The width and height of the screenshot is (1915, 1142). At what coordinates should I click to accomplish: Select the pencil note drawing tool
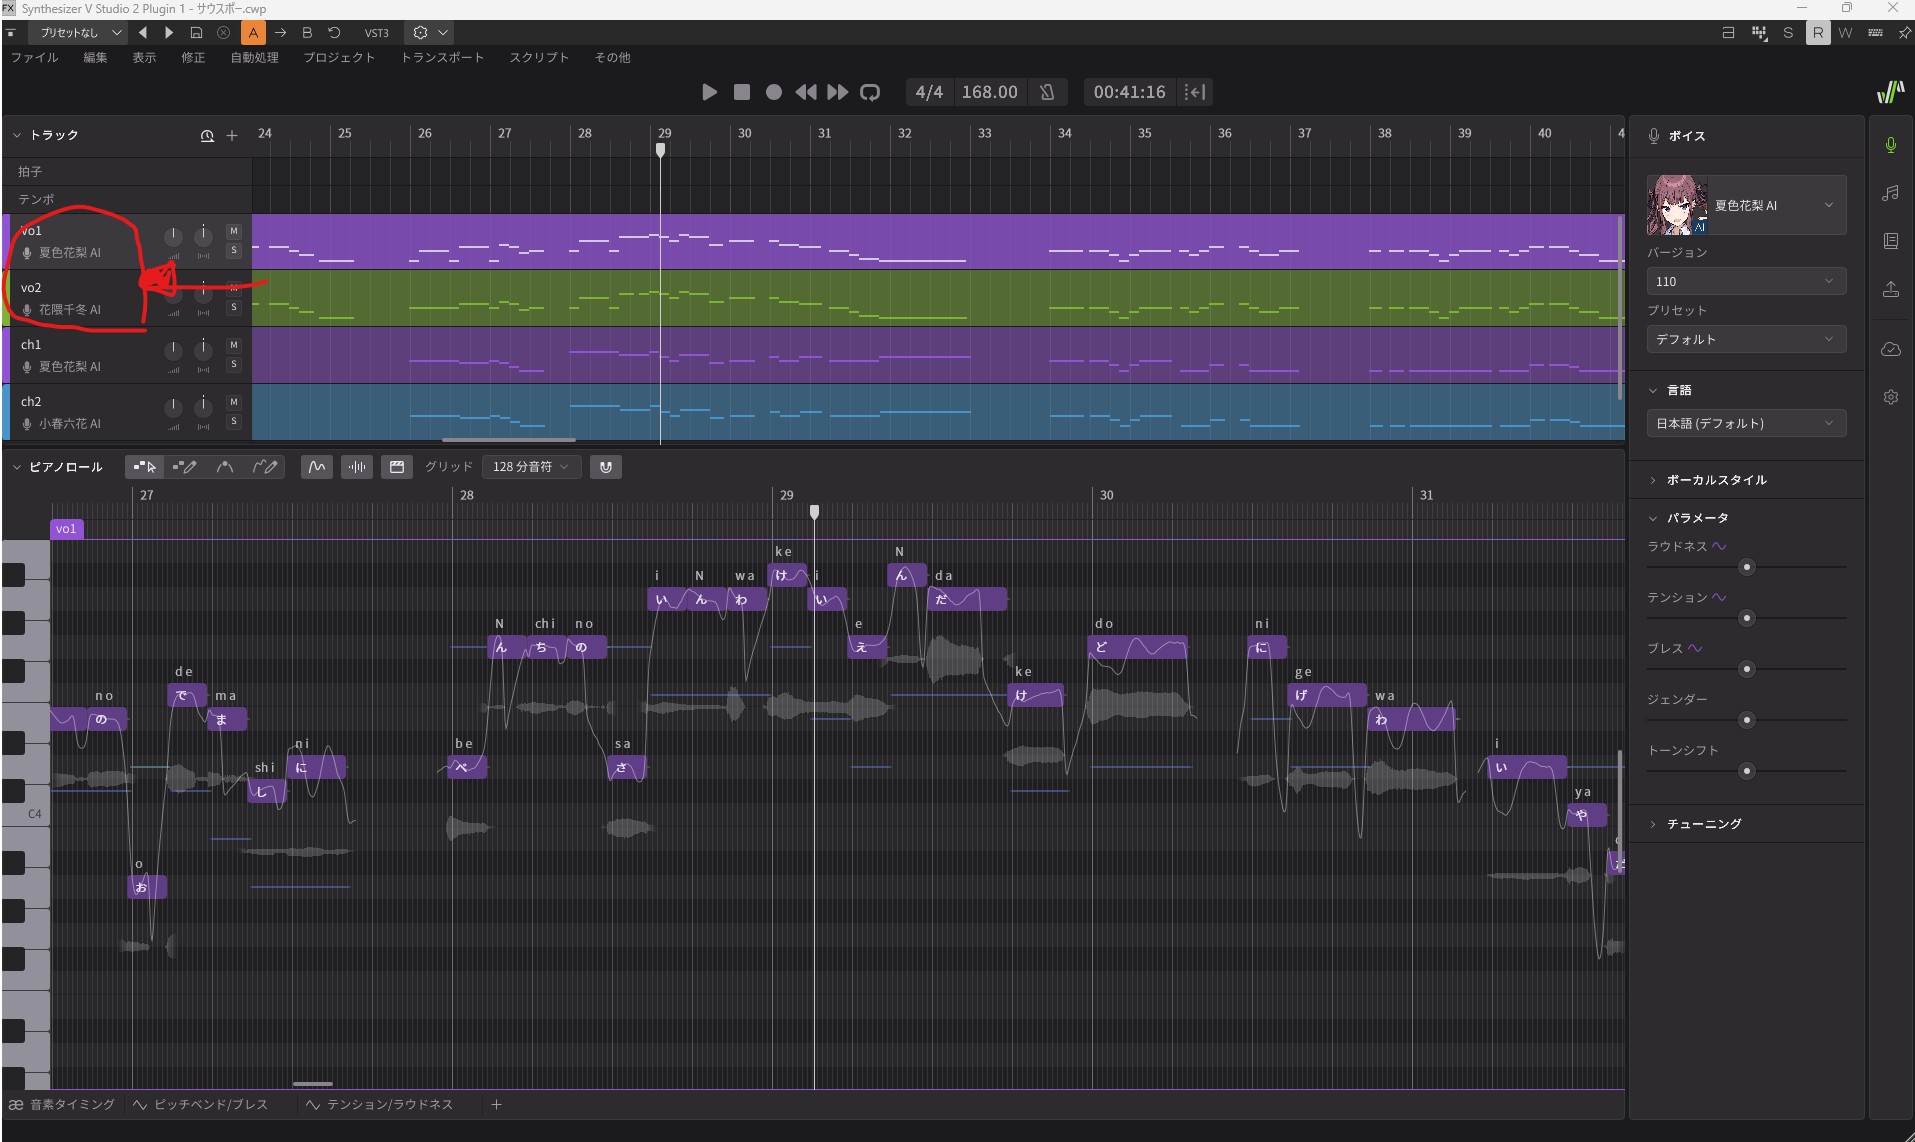(x=185, y=467)
